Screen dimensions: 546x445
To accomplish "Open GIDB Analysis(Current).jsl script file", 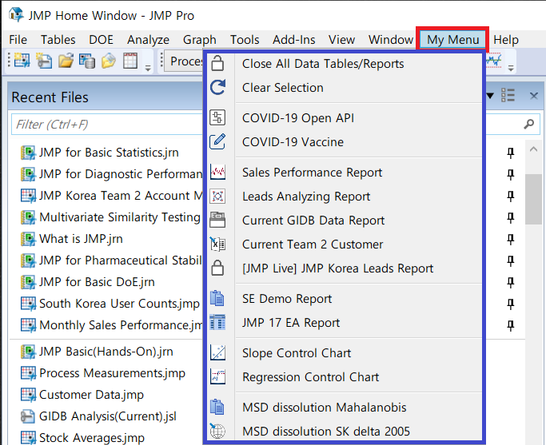I will (108, 416).
